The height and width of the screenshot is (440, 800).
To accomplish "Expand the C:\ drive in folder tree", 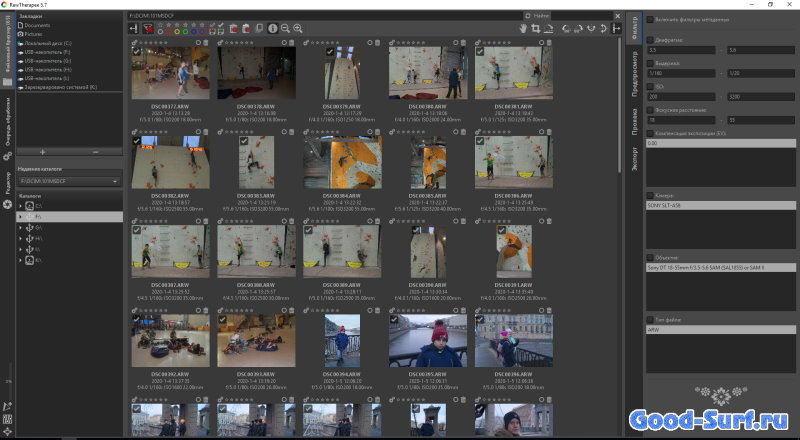I will tap(20, 206).
